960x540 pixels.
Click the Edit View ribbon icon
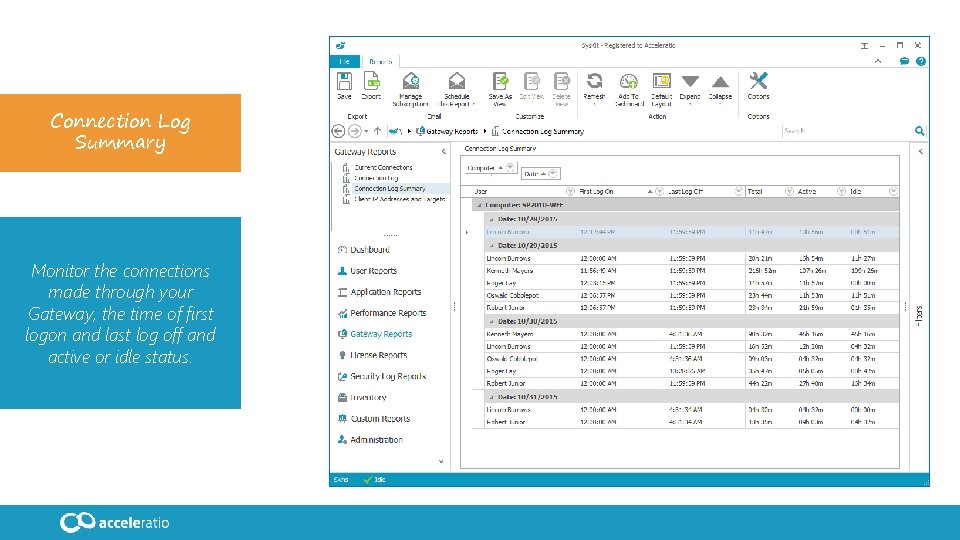531,81
